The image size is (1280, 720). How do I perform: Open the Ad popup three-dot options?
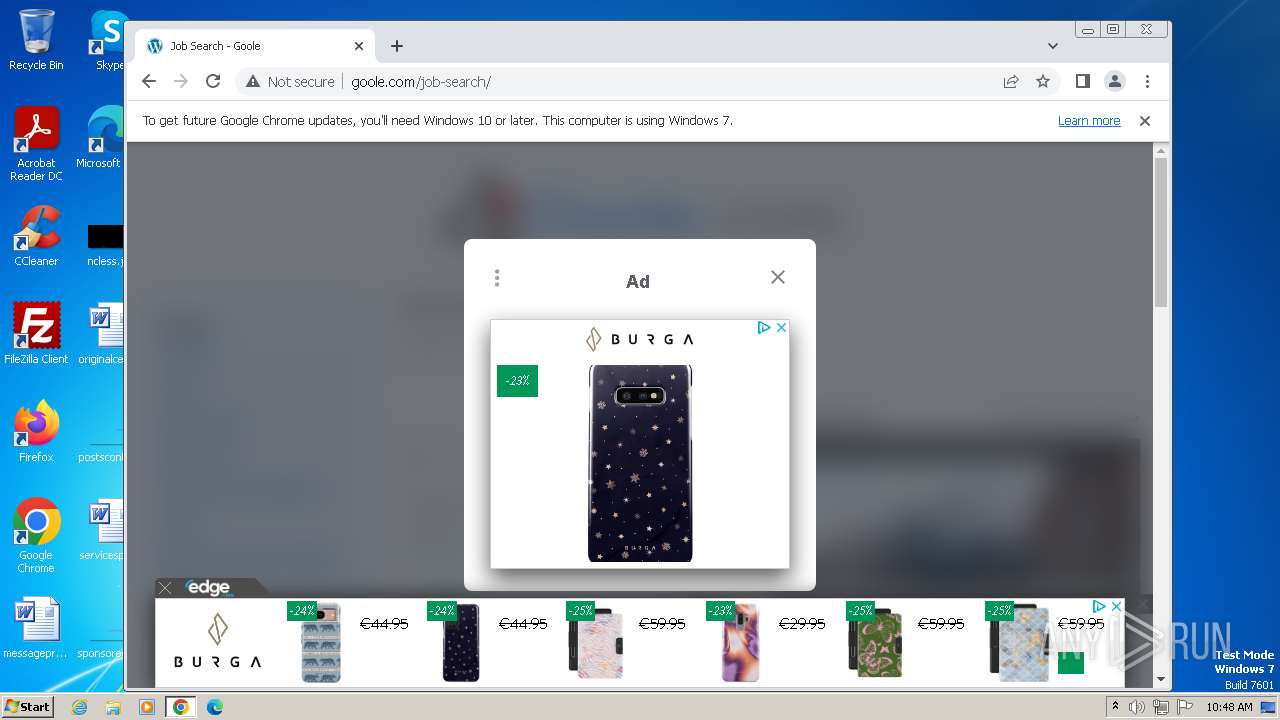(x=497, y=278)
